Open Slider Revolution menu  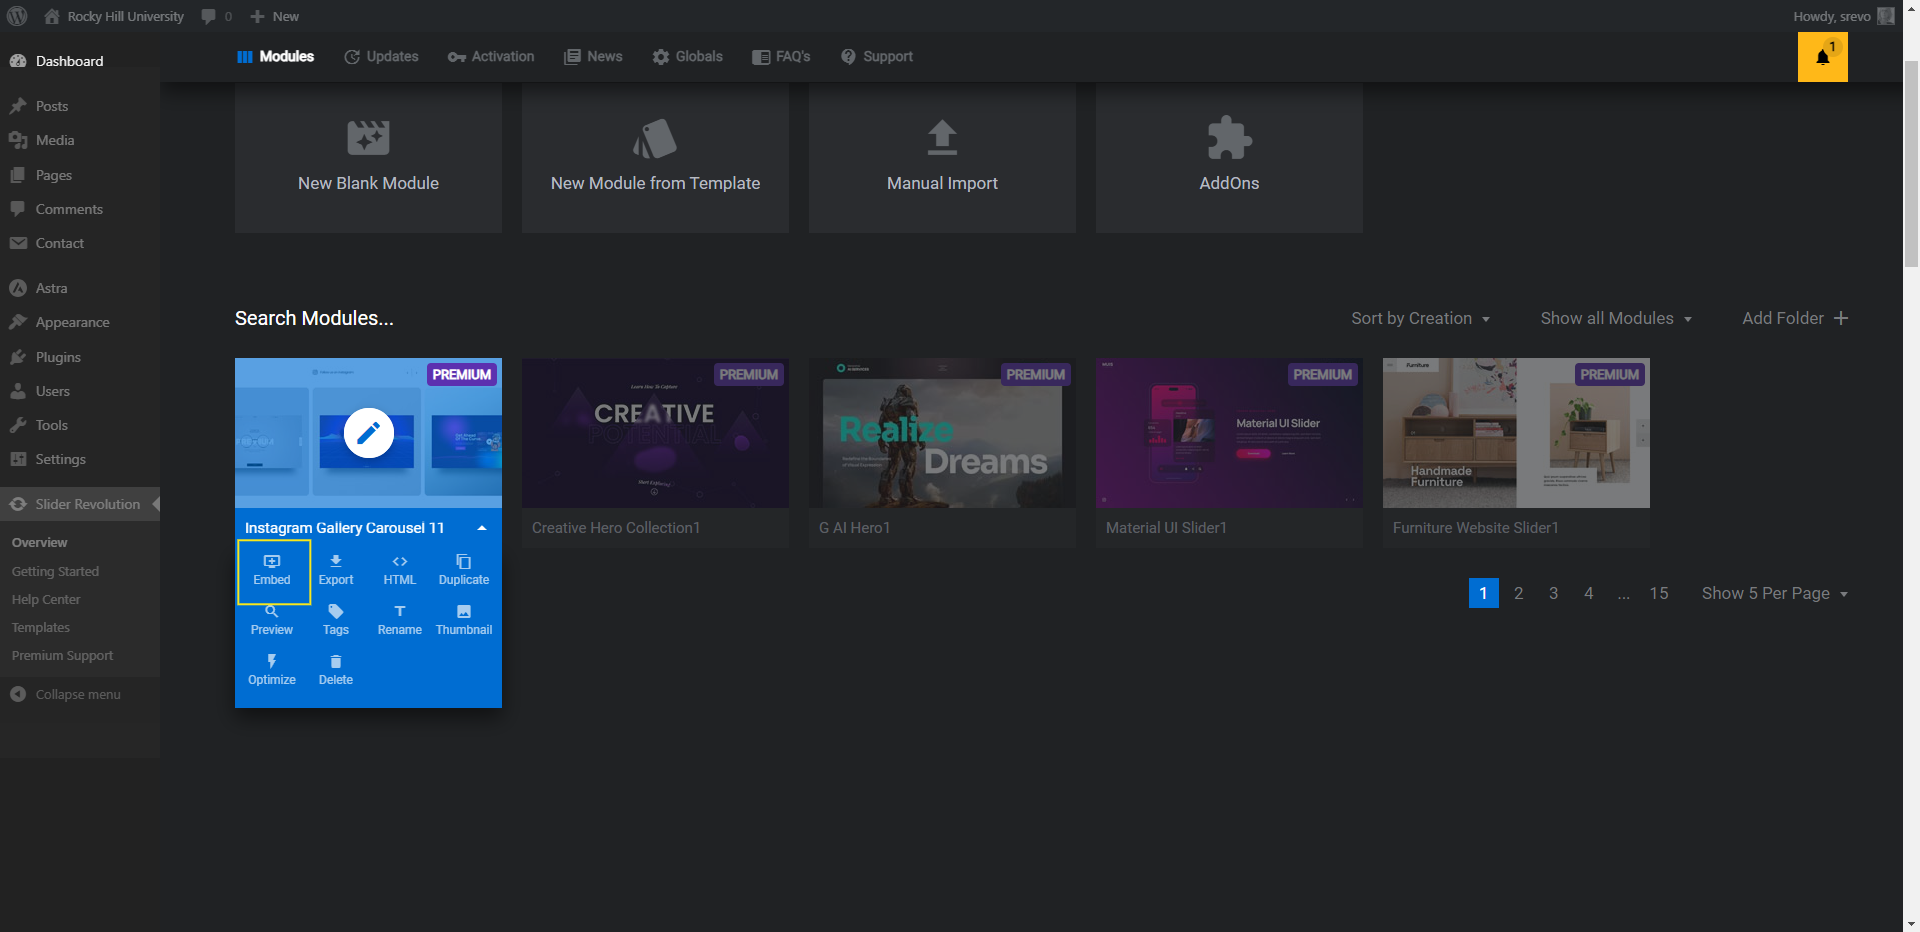click(x=80, y=504)
